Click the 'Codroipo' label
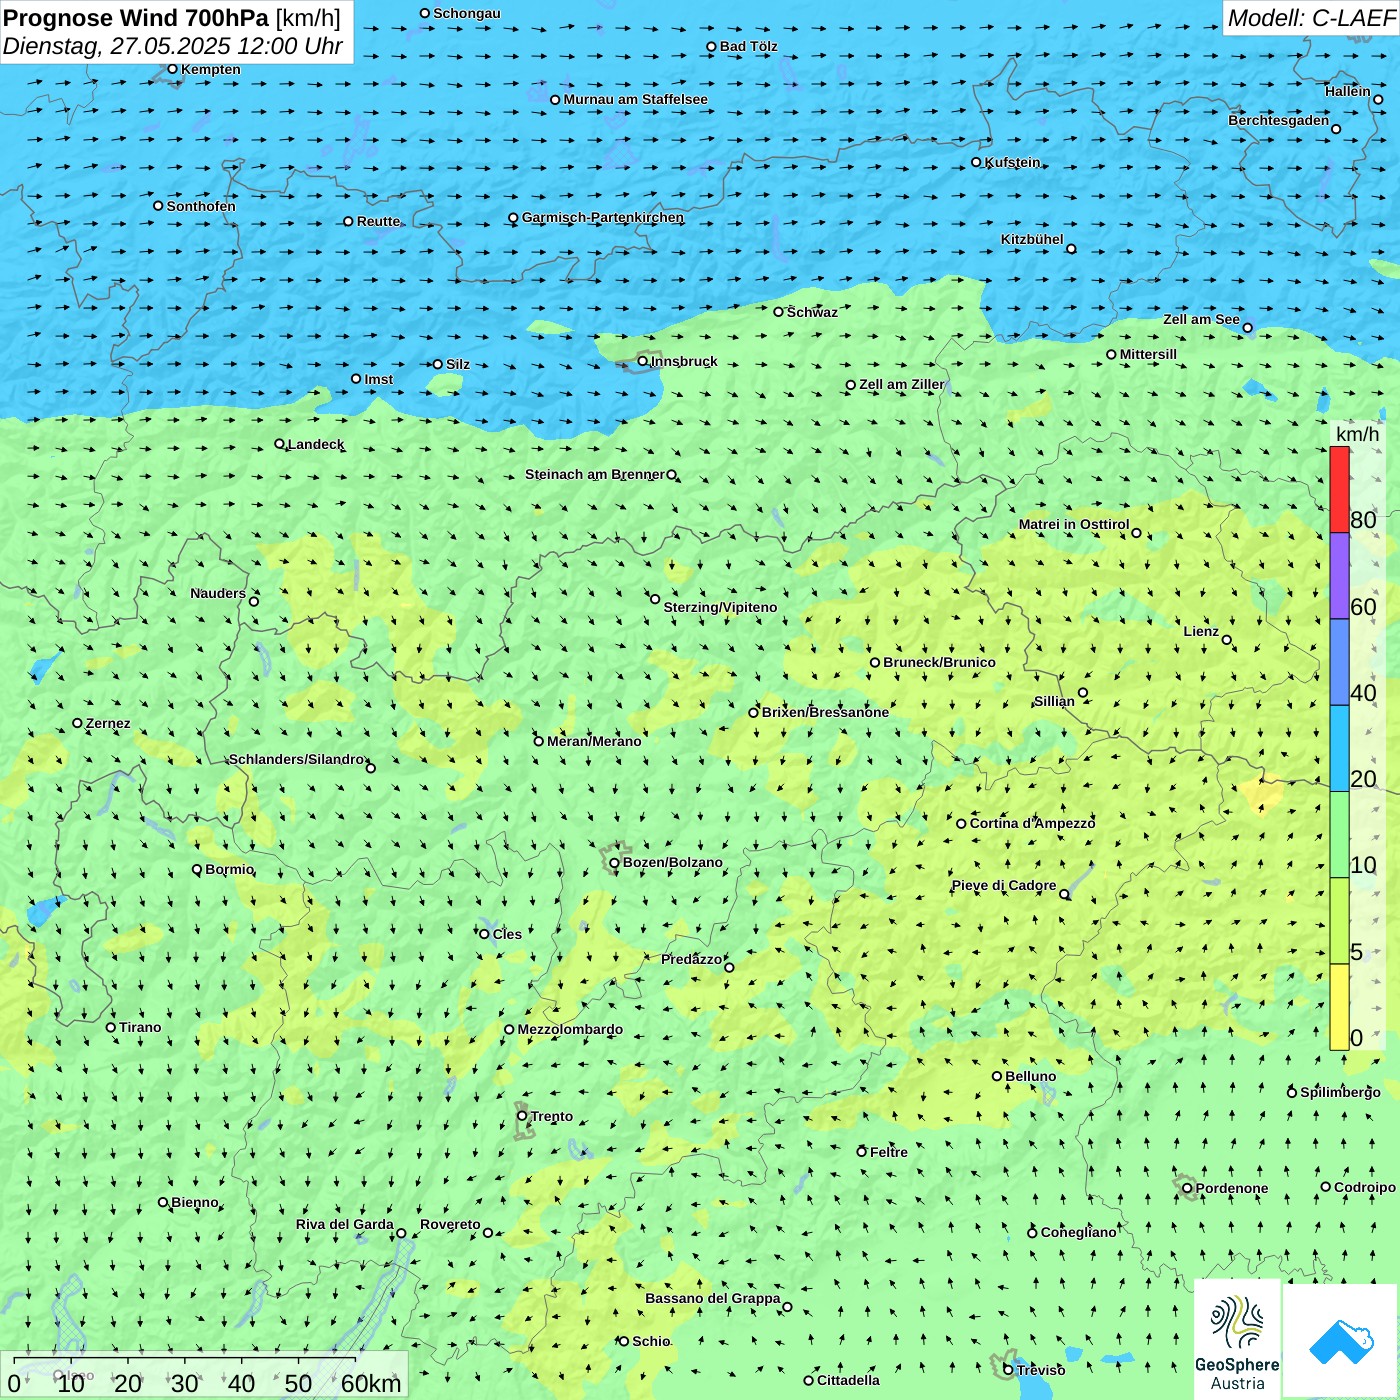The height and width of the screenshot is (1400, 1400). tap(1364, 1187)
